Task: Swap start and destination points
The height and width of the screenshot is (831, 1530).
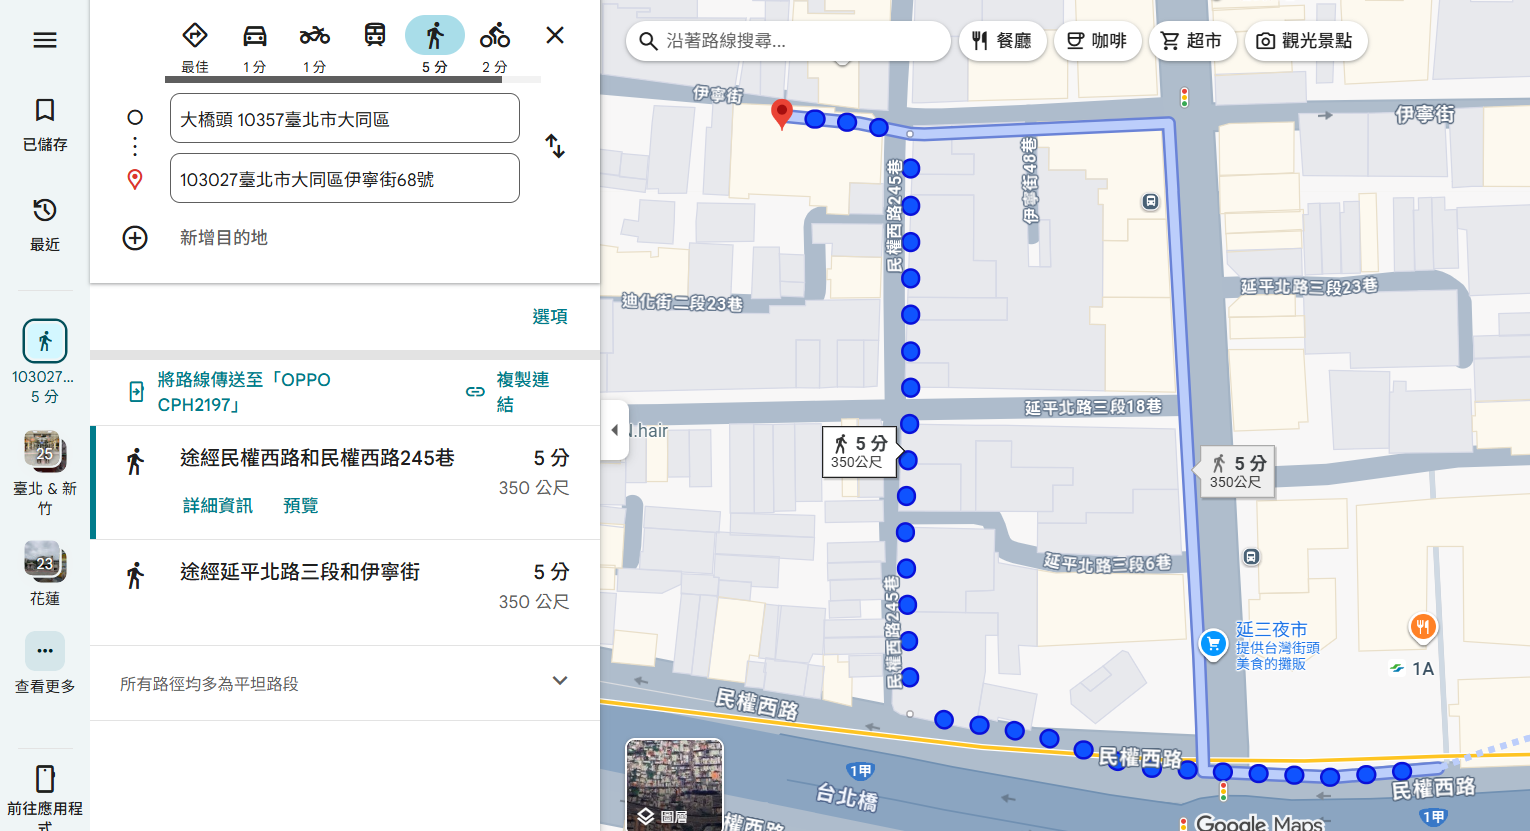Action: click(555, 147)
